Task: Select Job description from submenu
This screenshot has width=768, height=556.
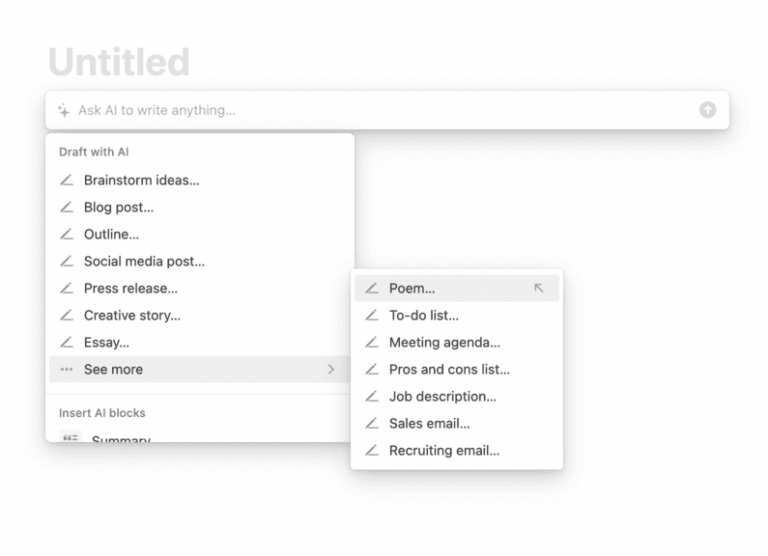Action: (442, 396)
